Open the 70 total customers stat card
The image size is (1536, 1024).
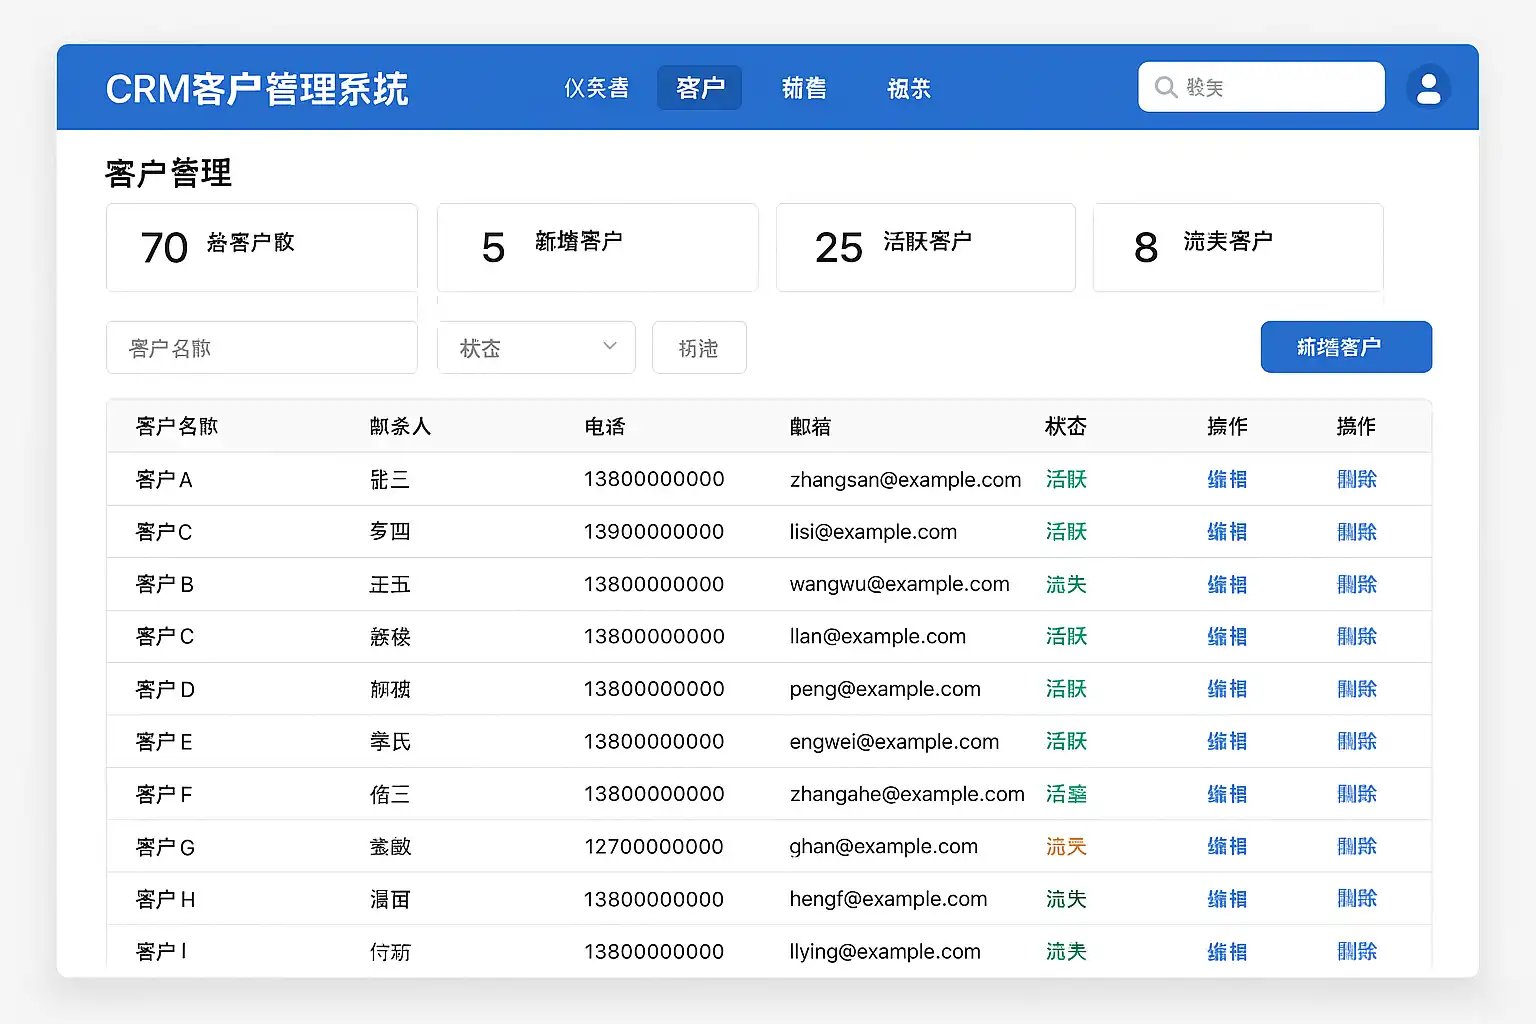[x=262, y=248]
